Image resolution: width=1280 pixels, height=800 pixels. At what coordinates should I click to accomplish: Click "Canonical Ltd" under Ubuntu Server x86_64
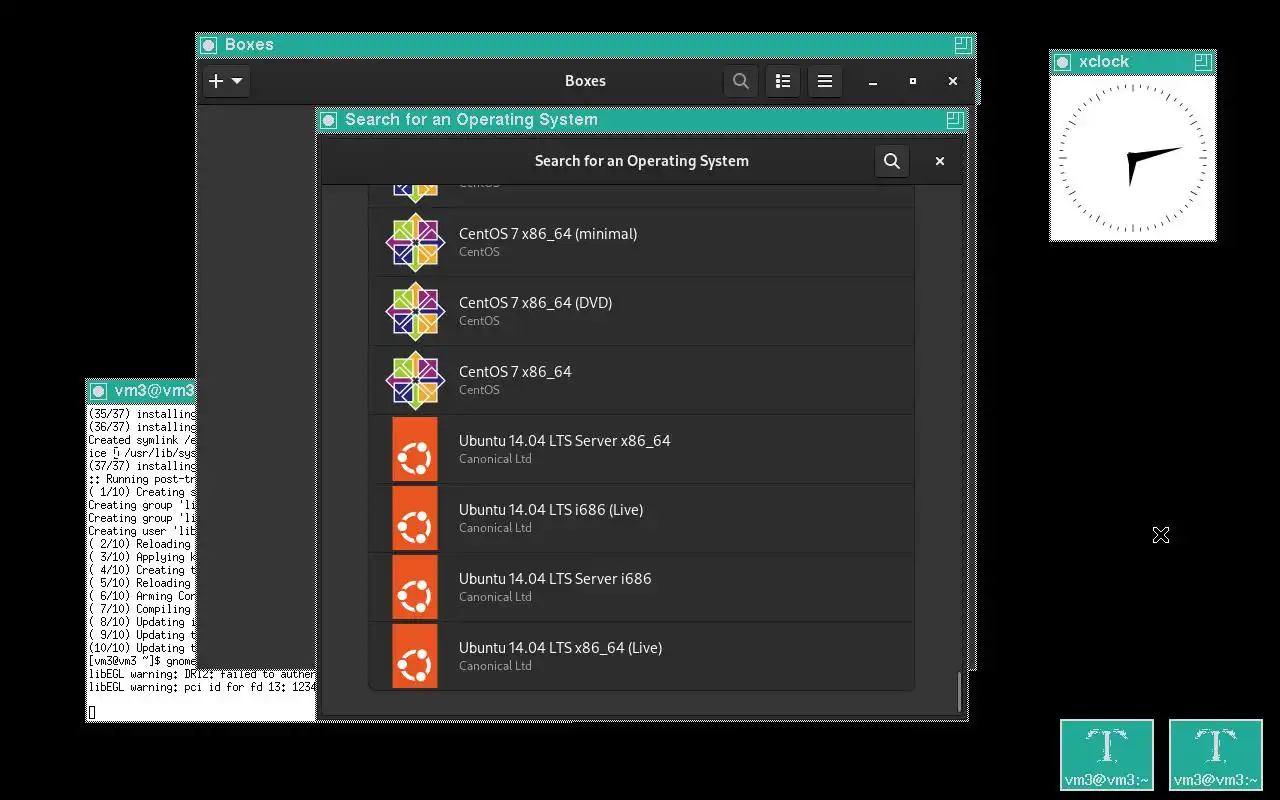click(x=495, y=459)
